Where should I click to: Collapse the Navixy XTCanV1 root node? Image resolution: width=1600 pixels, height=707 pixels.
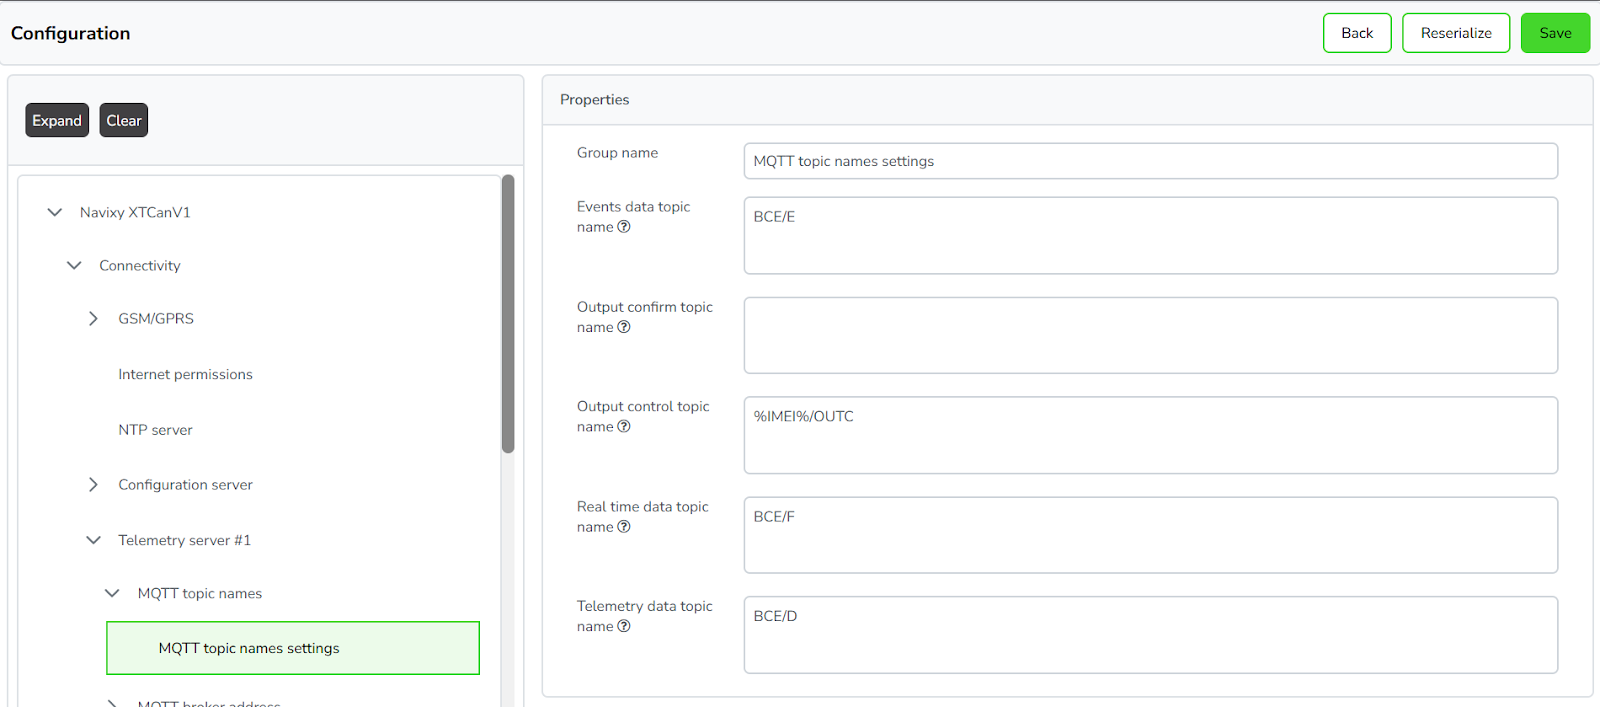pyautogui.click(x=55, y=212)
